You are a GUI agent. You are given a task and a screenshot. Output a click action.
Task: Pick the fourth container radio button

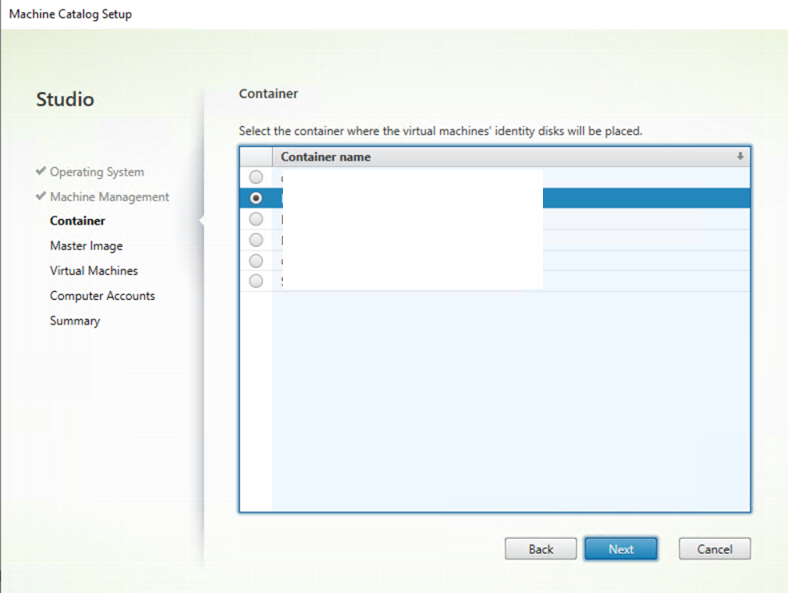(256, 240)
